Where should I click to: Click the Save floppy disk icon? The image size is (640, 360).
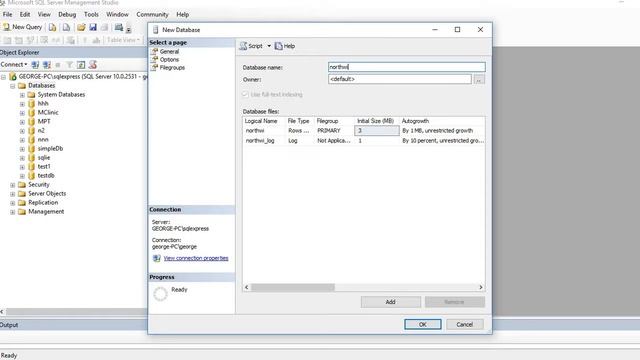[x=93, y=27]
